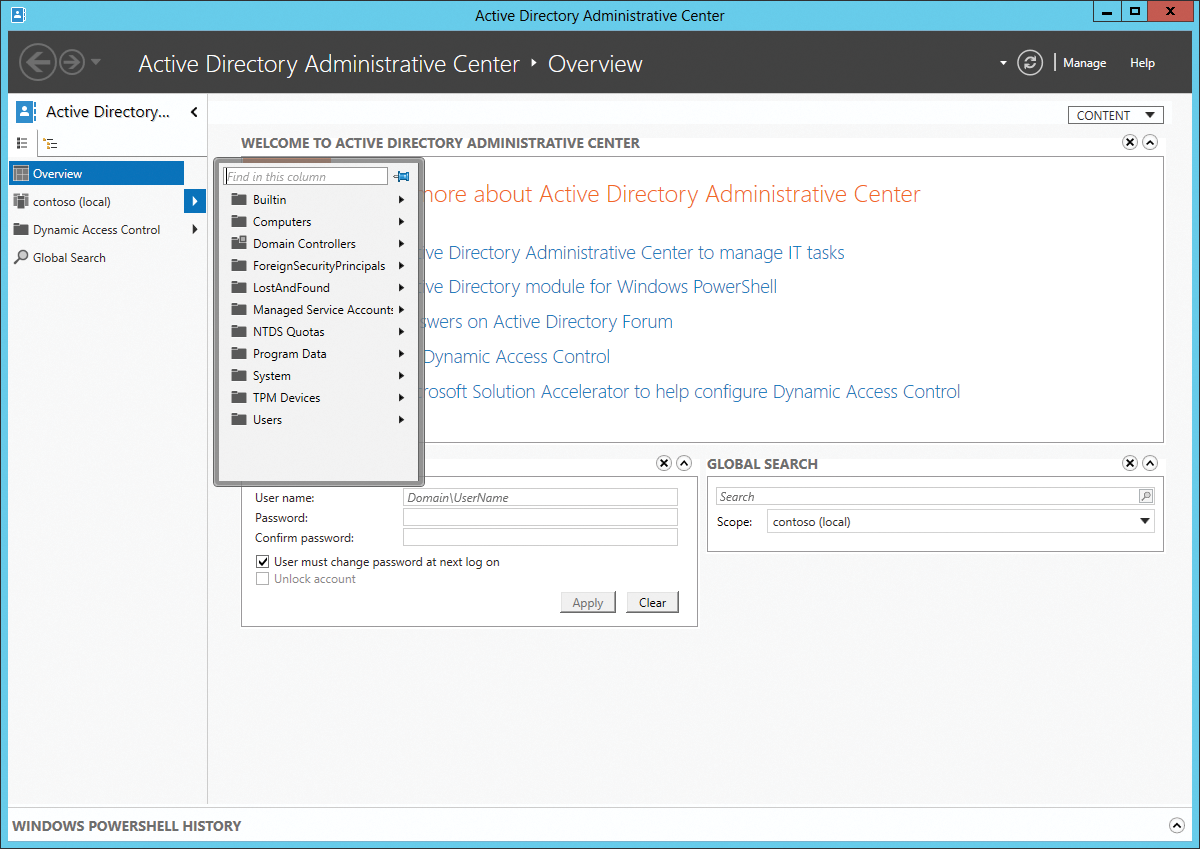This screenshot has width=1200, height=849.
Task: Pin the column using the pin icon
Action: click(x=402, y=176)
